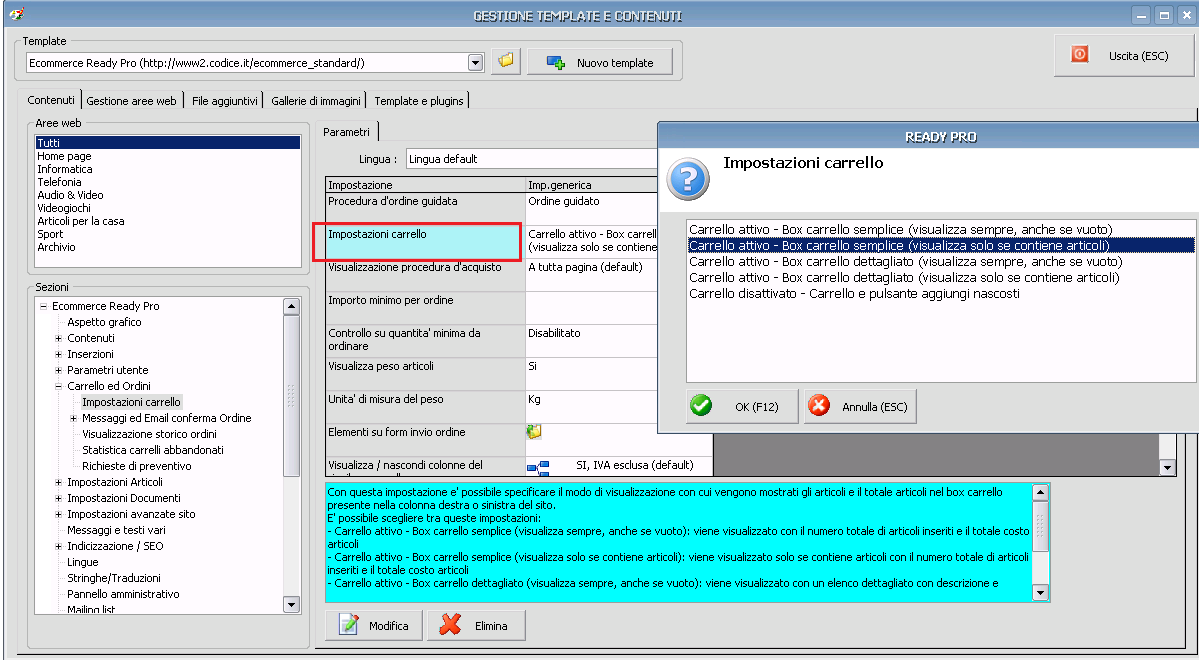This screenshot has height=660, width=1199.
Task: Select the Procedura d'ordine guidata row
Action: 492,208
